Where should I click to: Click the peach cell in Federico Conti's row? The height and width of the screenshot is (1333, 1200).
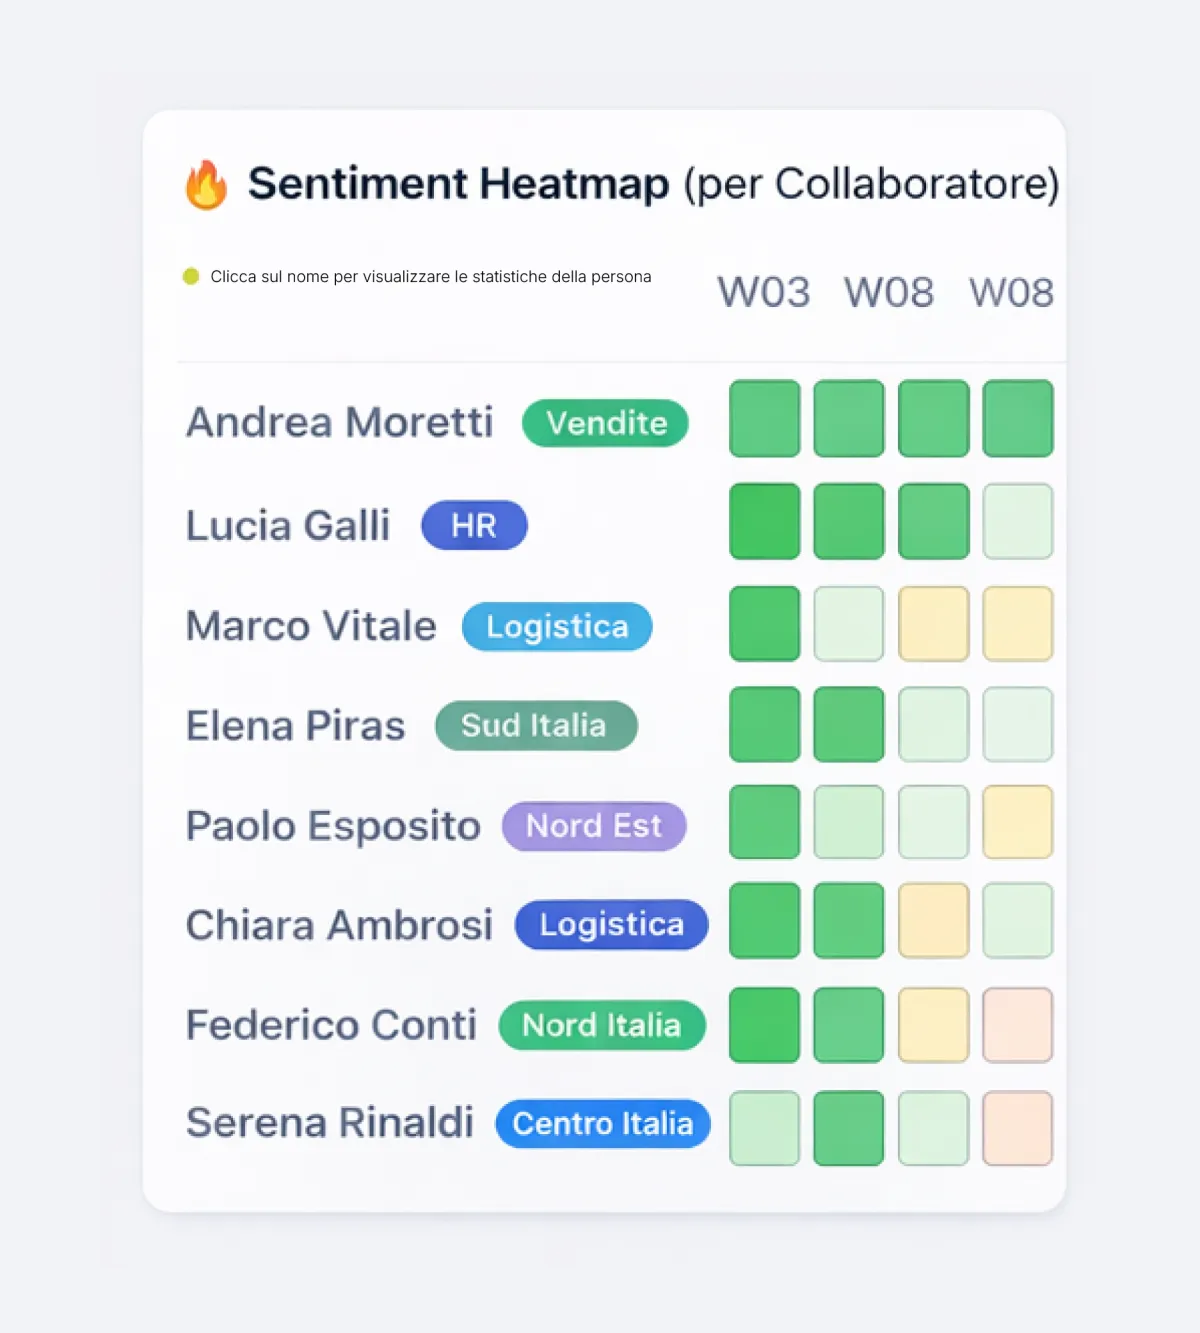point(1017,1025)
